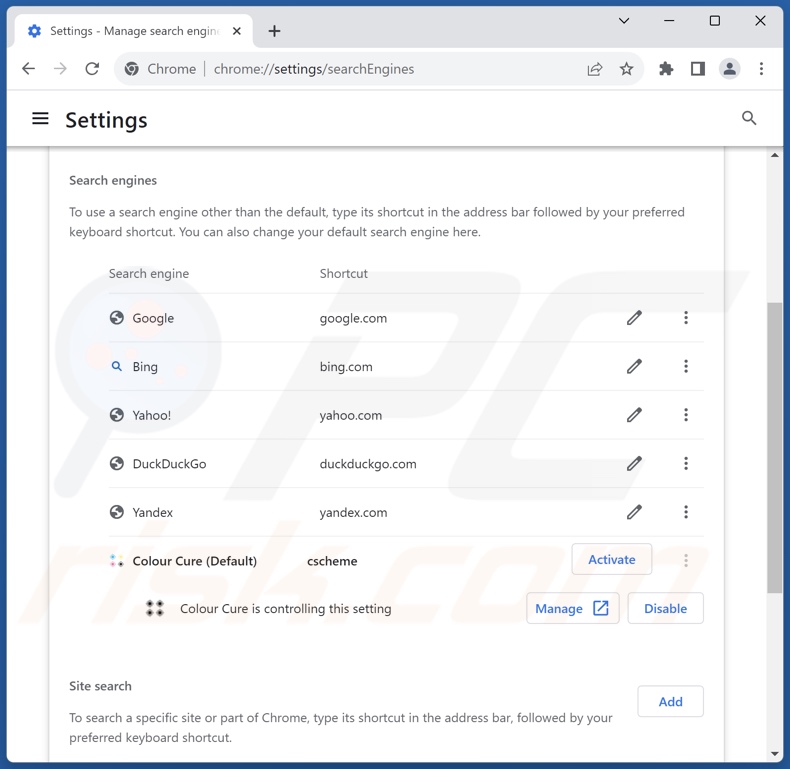Activate the Colour Cure search engine
Image resolution: width=790 pixels, height=769 pixels.
[612, 559]
